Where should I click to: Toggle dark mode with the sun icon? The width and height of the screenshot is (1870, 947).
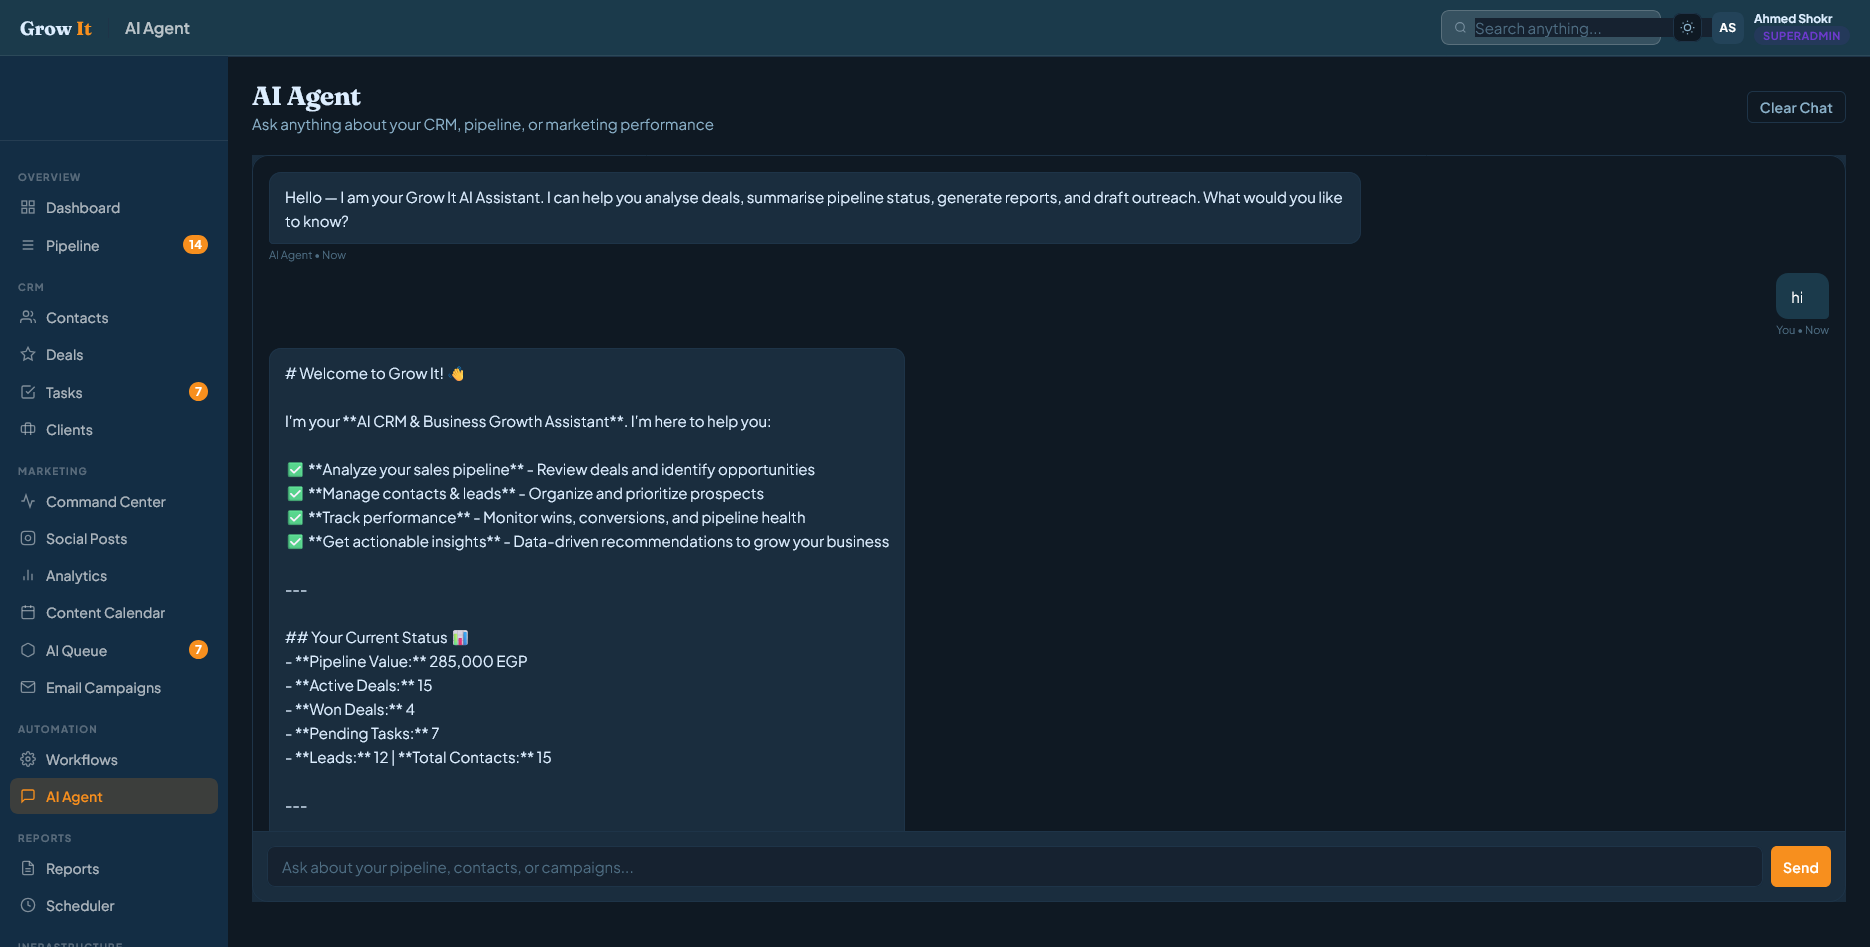1687,27
